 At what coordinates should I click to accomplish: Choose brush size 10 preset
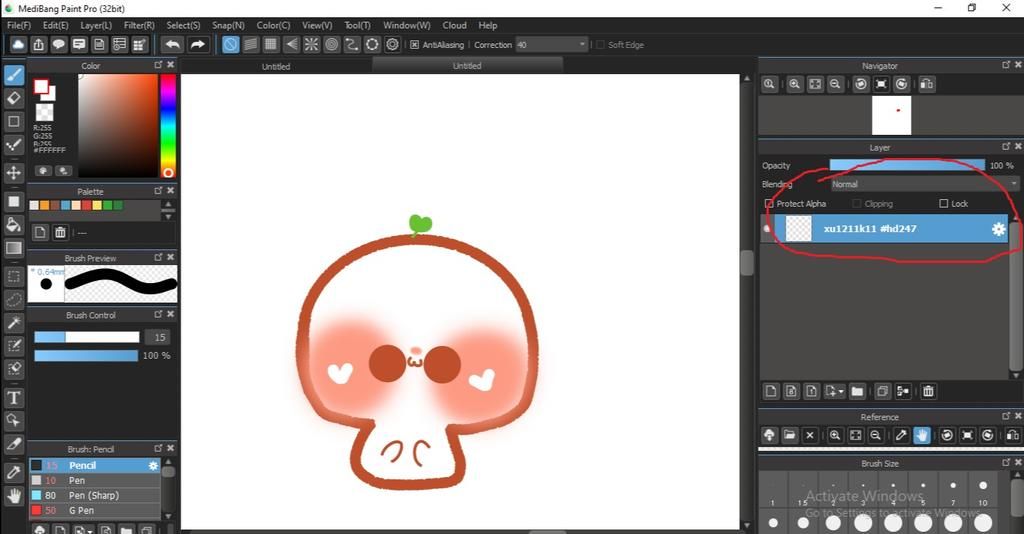pos(983,491)
